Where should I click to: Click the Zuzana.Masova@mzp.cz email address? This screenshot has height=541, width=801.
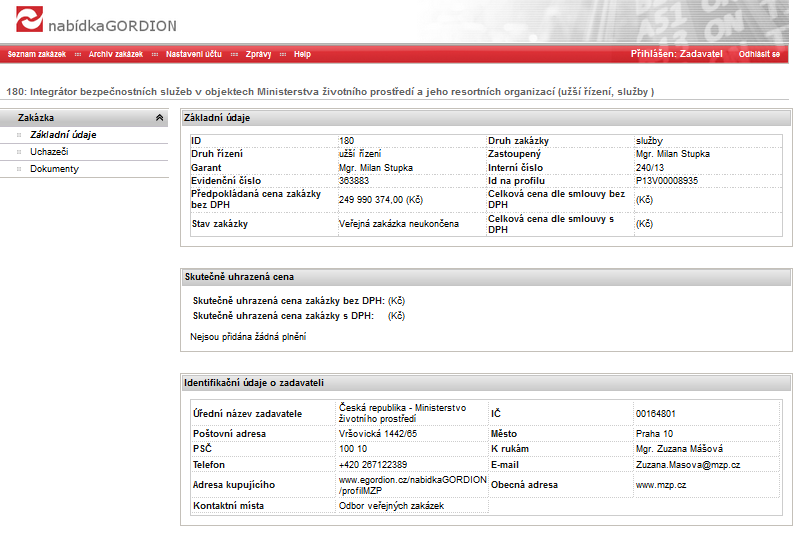coord(687,465)
